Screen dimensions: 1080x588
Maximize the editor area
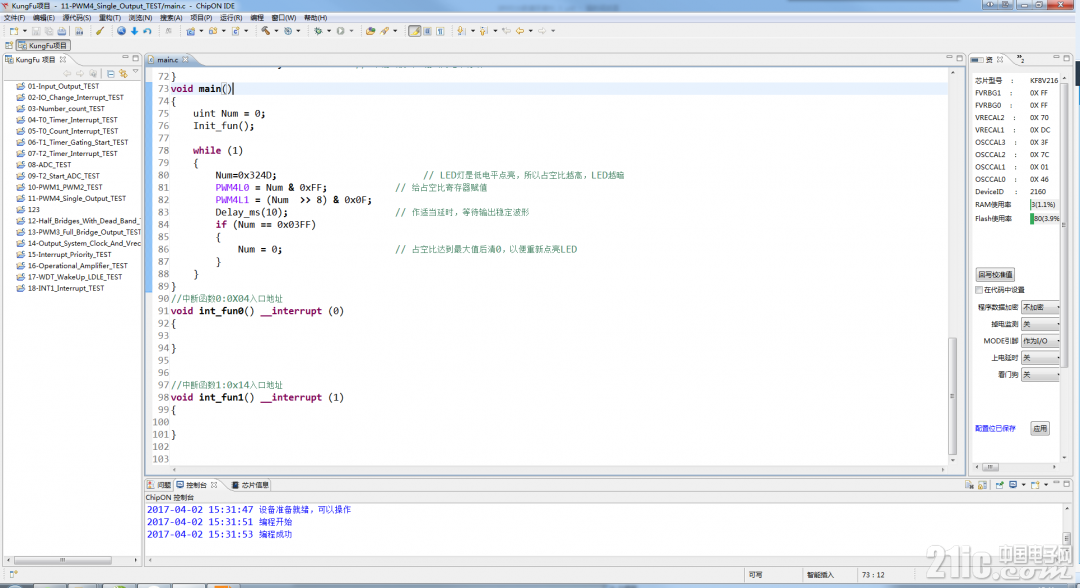(x=959, y=58)
